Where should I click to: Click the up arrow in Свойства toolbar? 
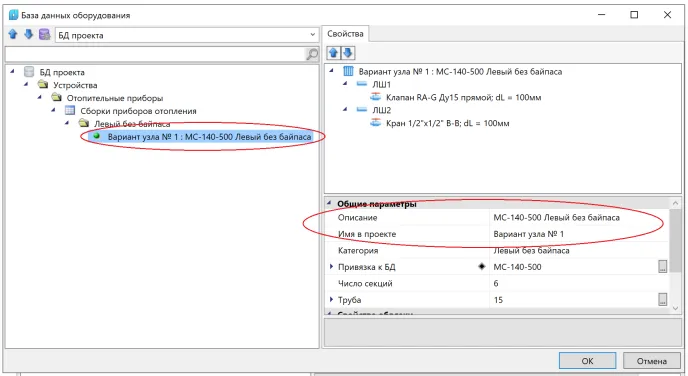coord(333,53)
